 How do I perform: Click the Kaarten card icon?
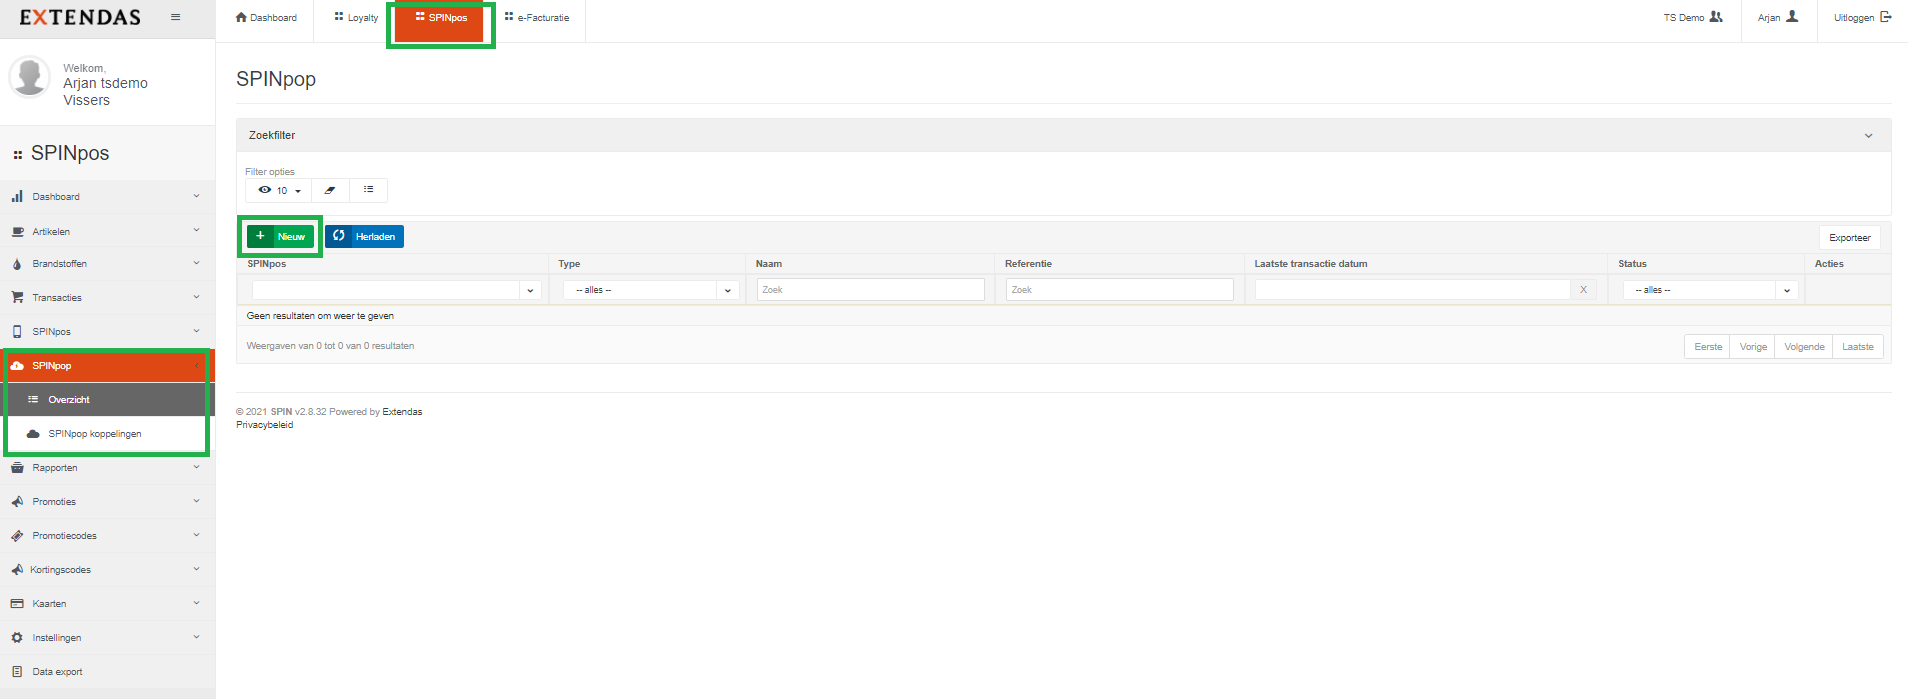tap(17, 604)
